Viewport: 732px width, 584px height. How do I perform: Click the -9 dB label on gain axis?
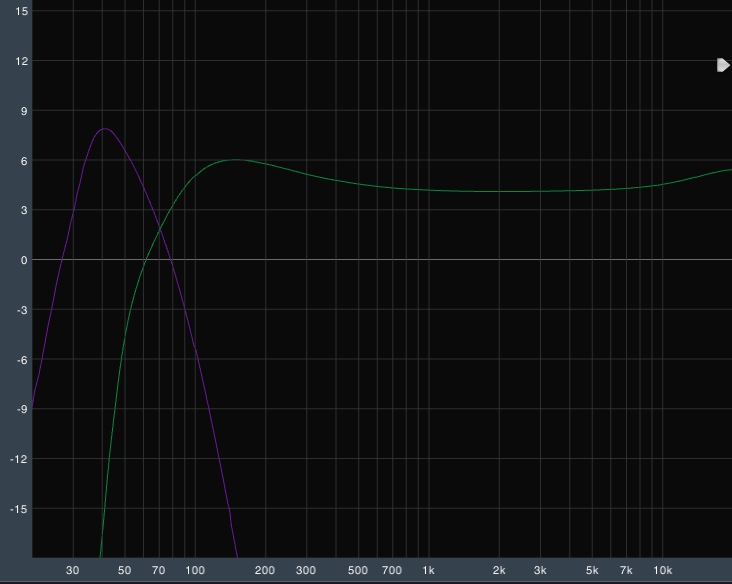pyautogui.click(x=22, y=409)
